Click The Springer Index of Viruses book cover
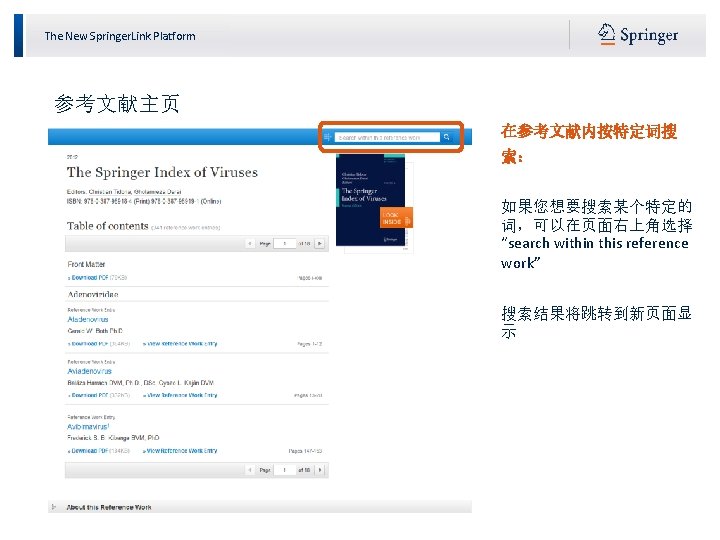 [371, 200]
